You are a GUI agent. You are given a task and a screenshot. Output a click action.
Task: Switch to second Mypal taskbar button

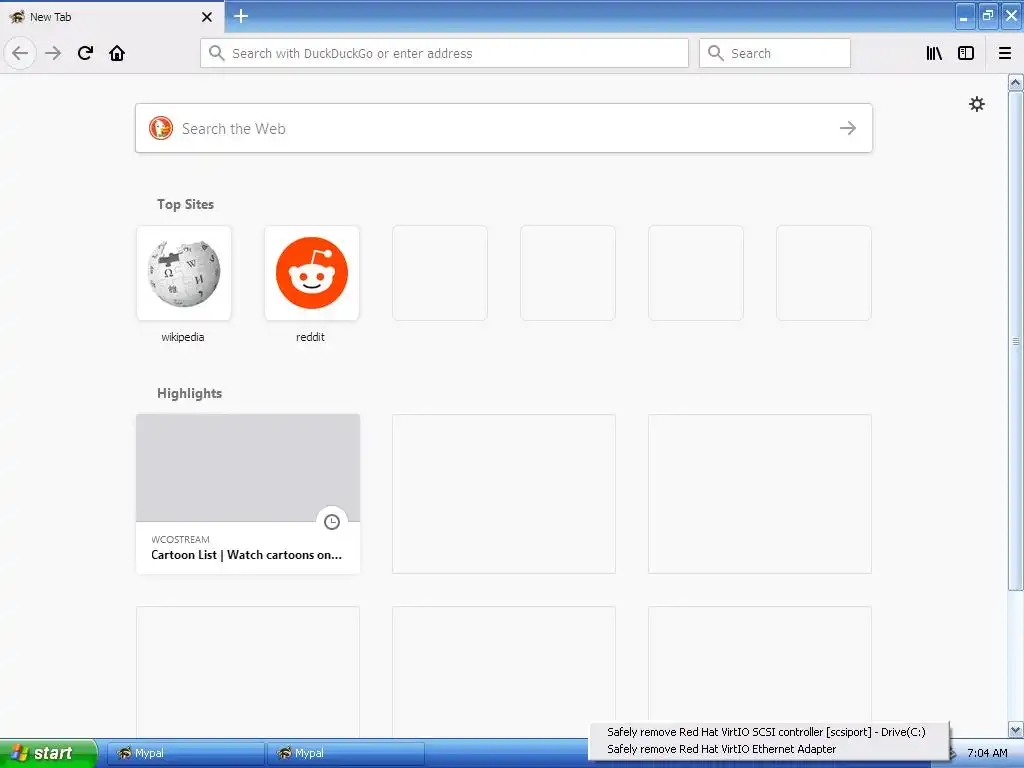tap(345, 753)
